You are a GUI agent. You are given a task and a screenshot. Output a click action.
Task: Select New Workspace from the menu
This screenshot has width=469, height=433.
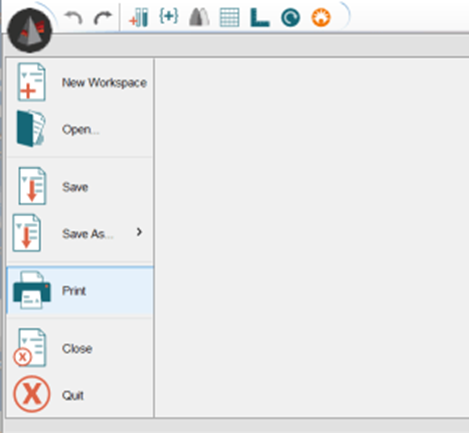(x=80, y=82)
